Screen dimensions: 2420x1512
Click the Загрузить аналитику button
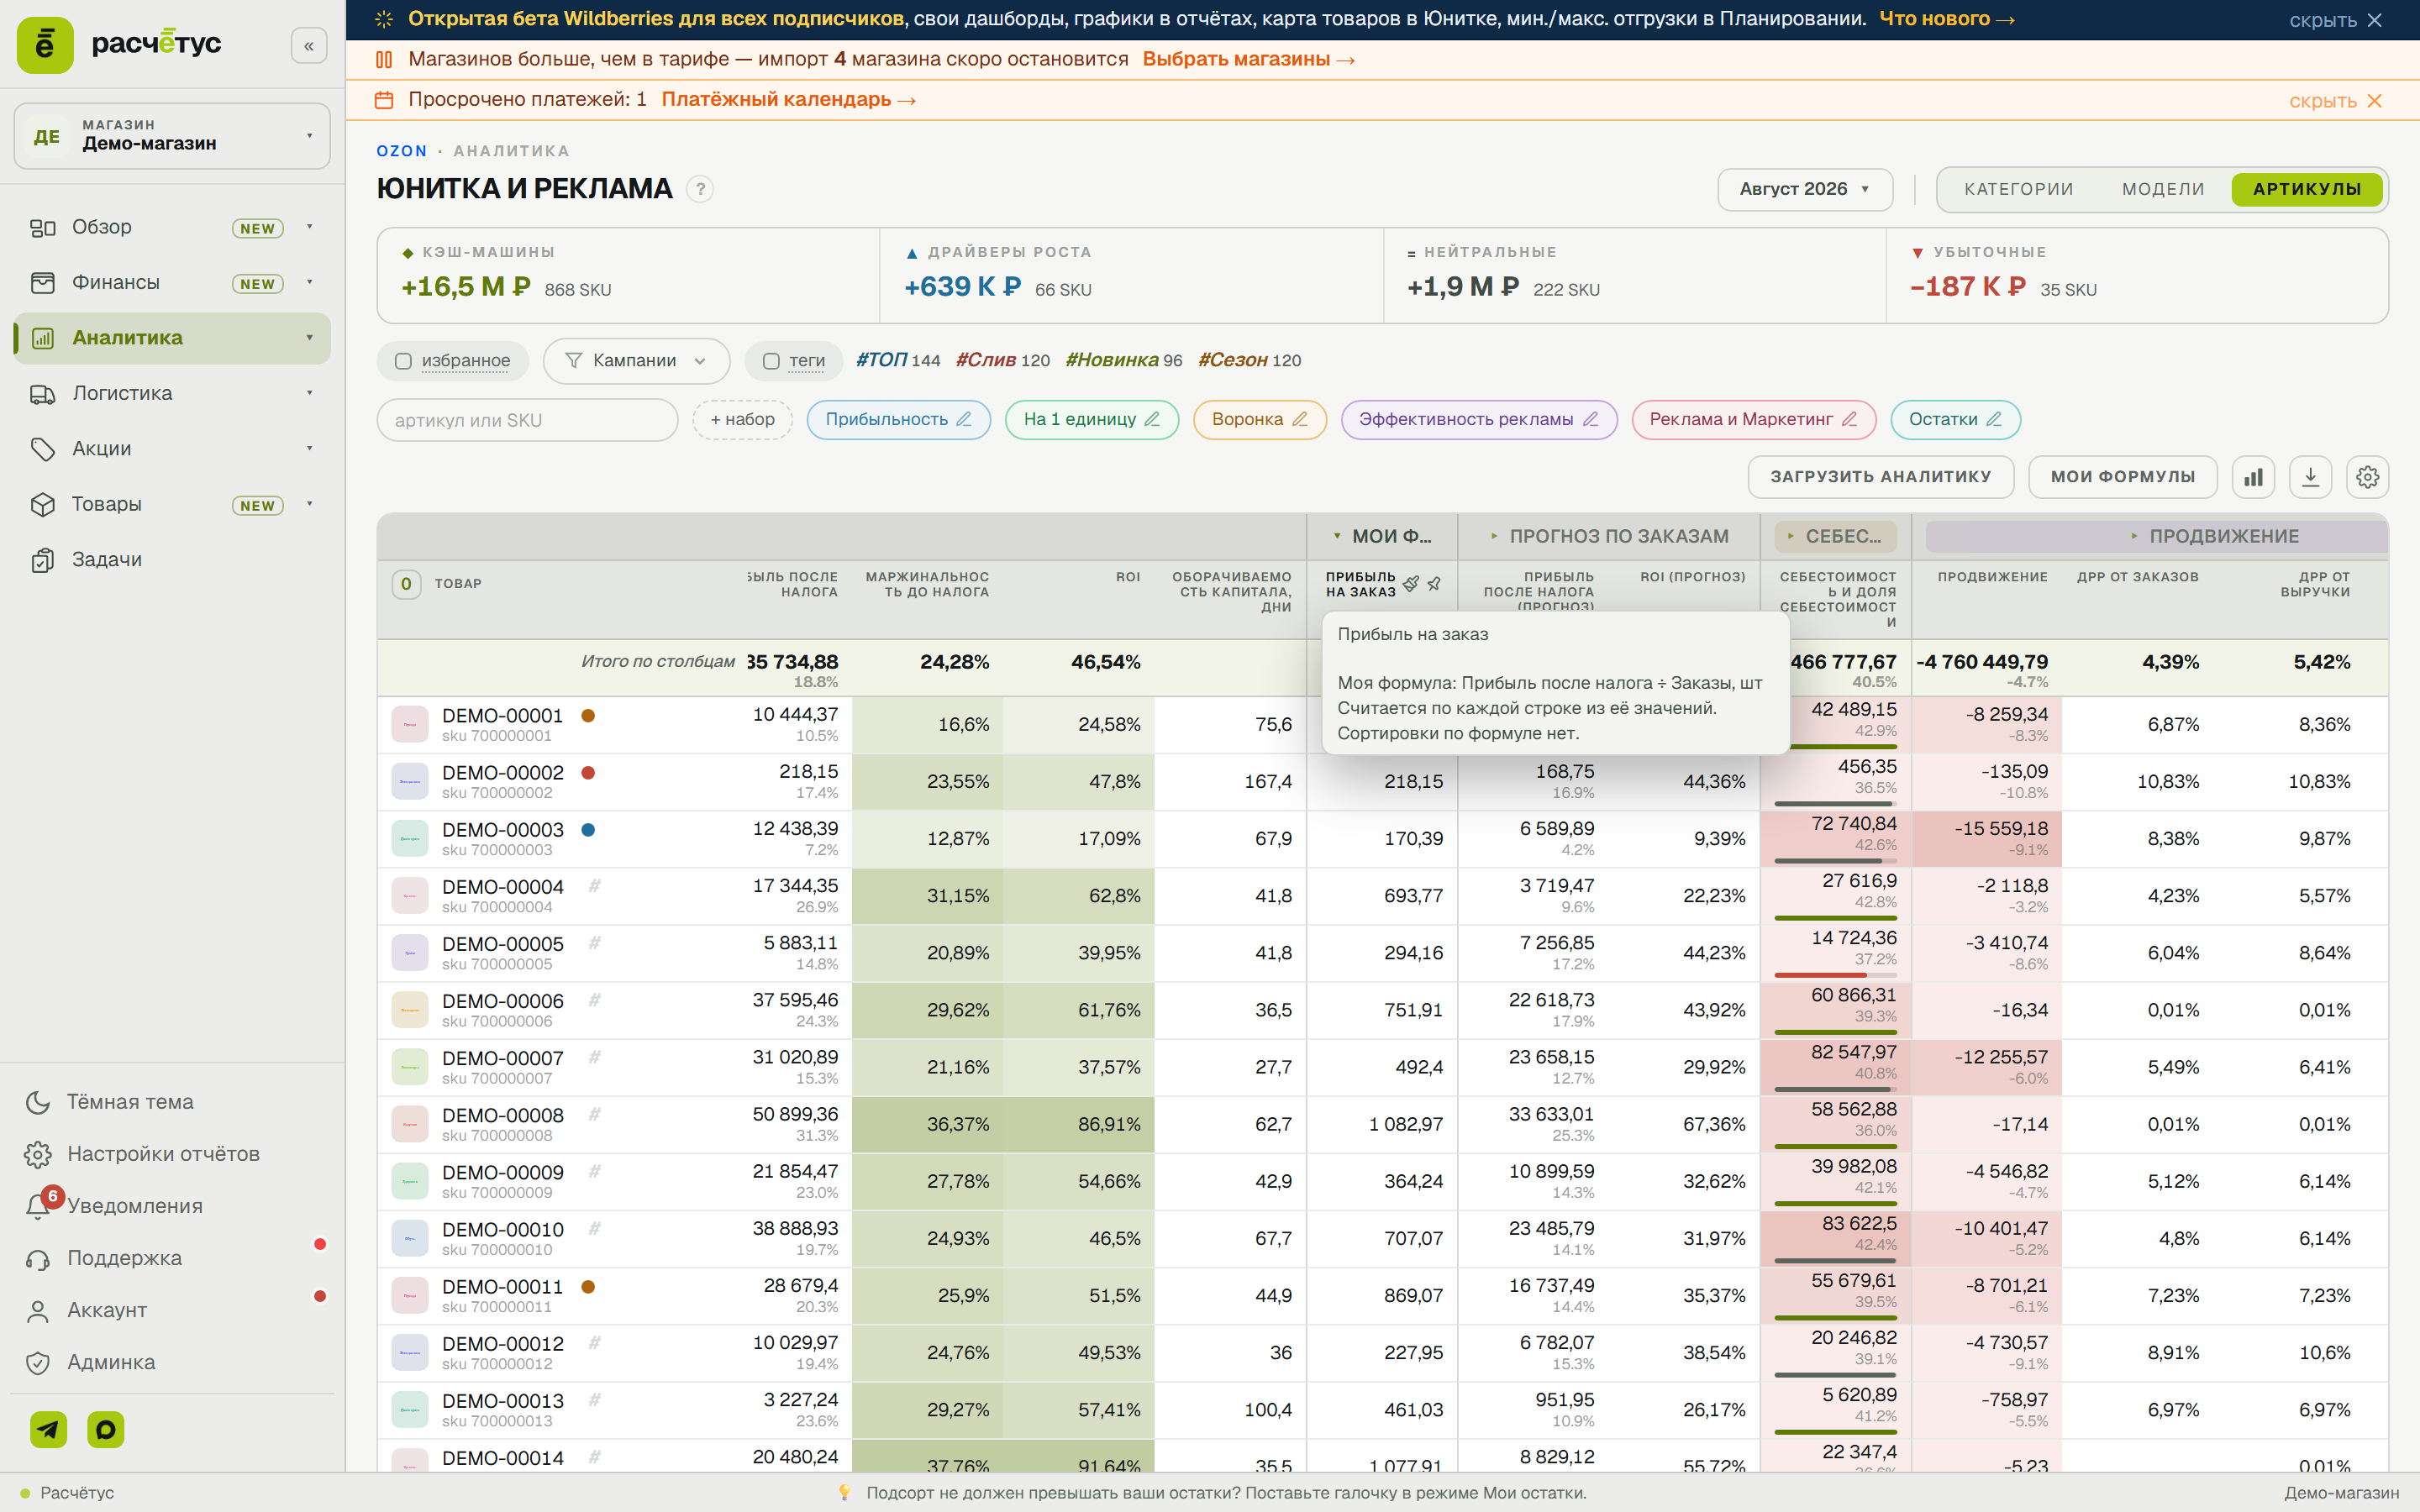(x=1880, y=477)
